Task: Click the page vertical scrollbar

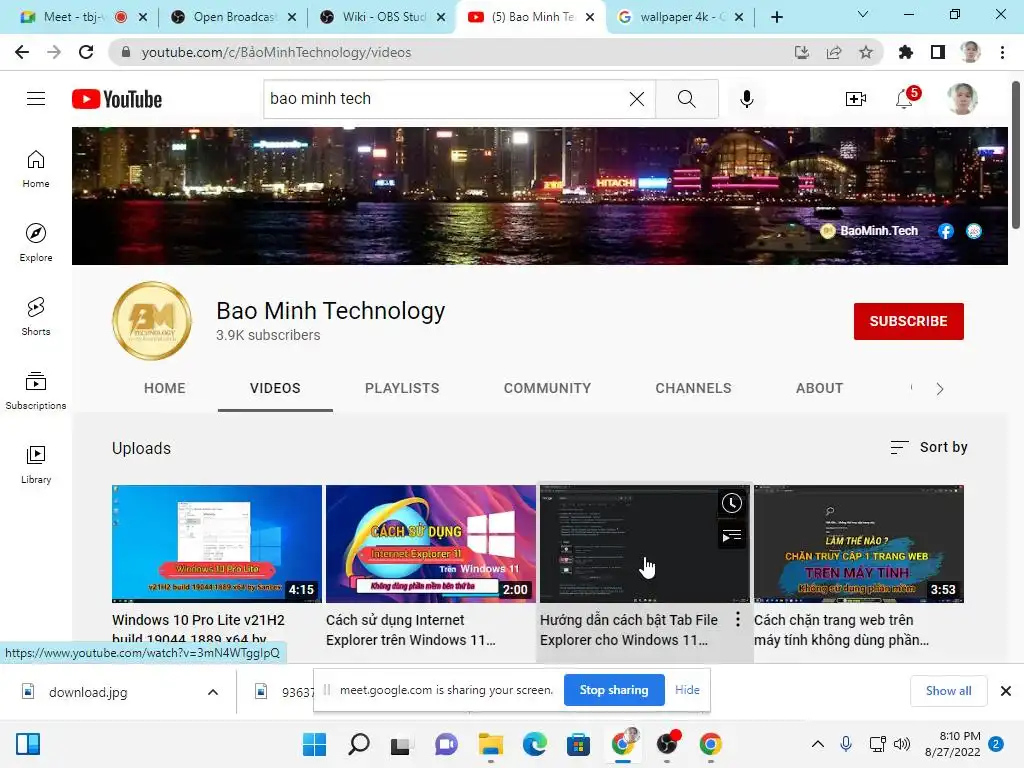Action: (x=1016, y=155)
